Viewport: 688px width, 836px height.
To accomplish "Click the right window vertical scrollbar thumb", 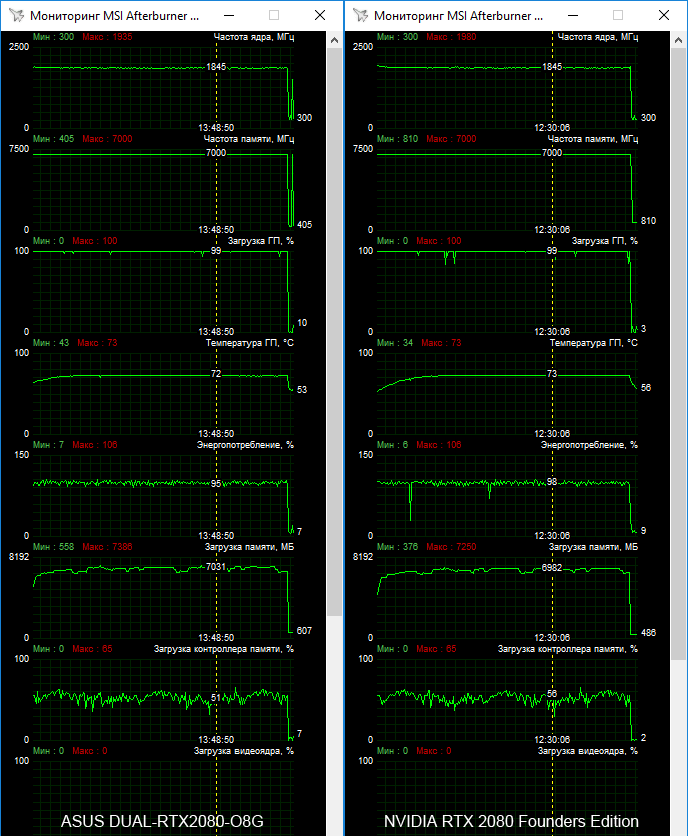I will coord(678,354).
